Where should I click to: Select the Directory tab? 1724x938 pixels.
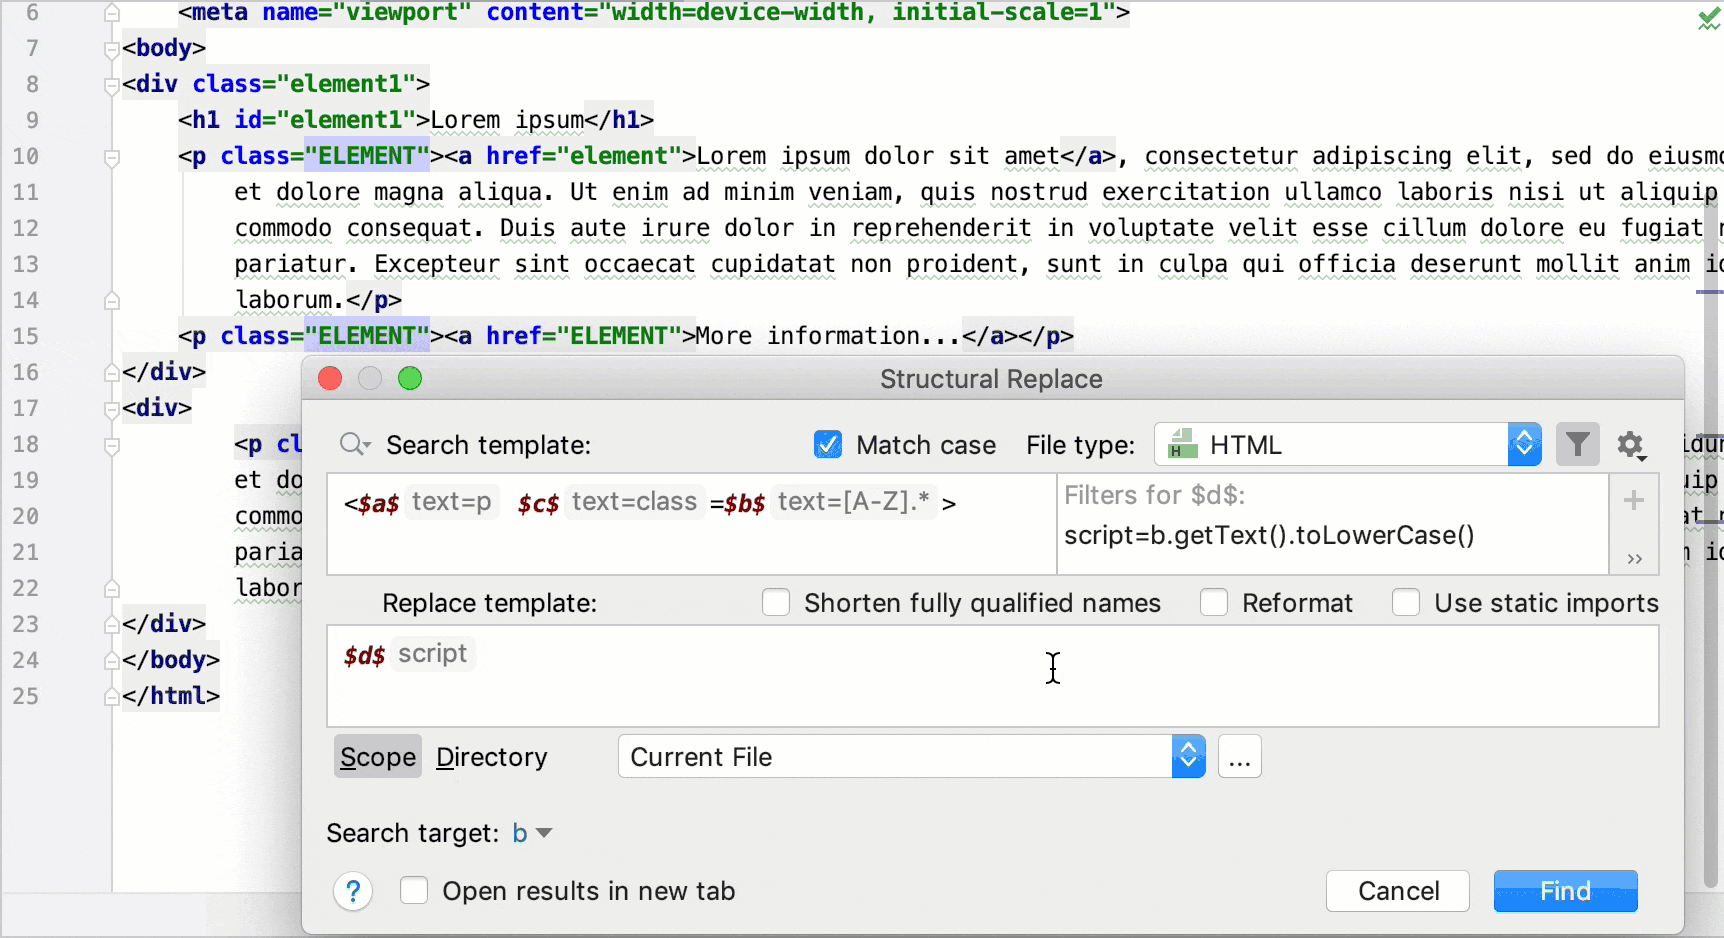pyautogui.click(x=492, y=757)
